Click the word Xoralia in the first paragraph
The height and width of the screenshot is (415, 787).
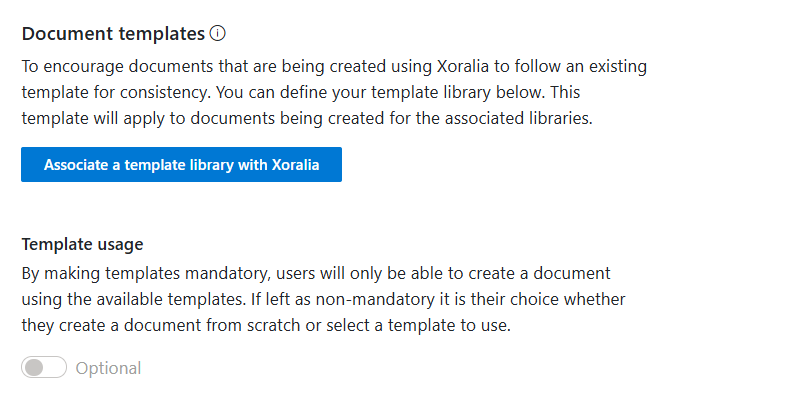pyautogui.click(x=463, y=66)
